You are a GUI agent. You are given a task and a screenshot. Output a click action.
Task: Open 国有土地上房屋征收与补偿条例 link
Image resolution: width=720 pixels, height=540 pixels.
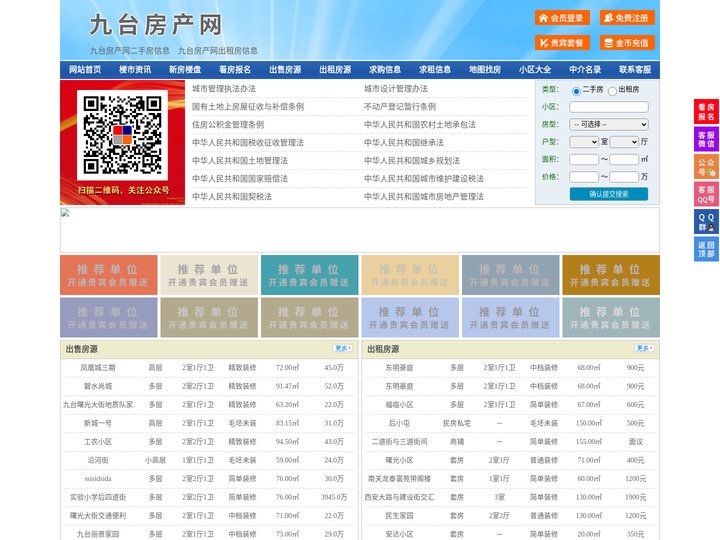248,107
